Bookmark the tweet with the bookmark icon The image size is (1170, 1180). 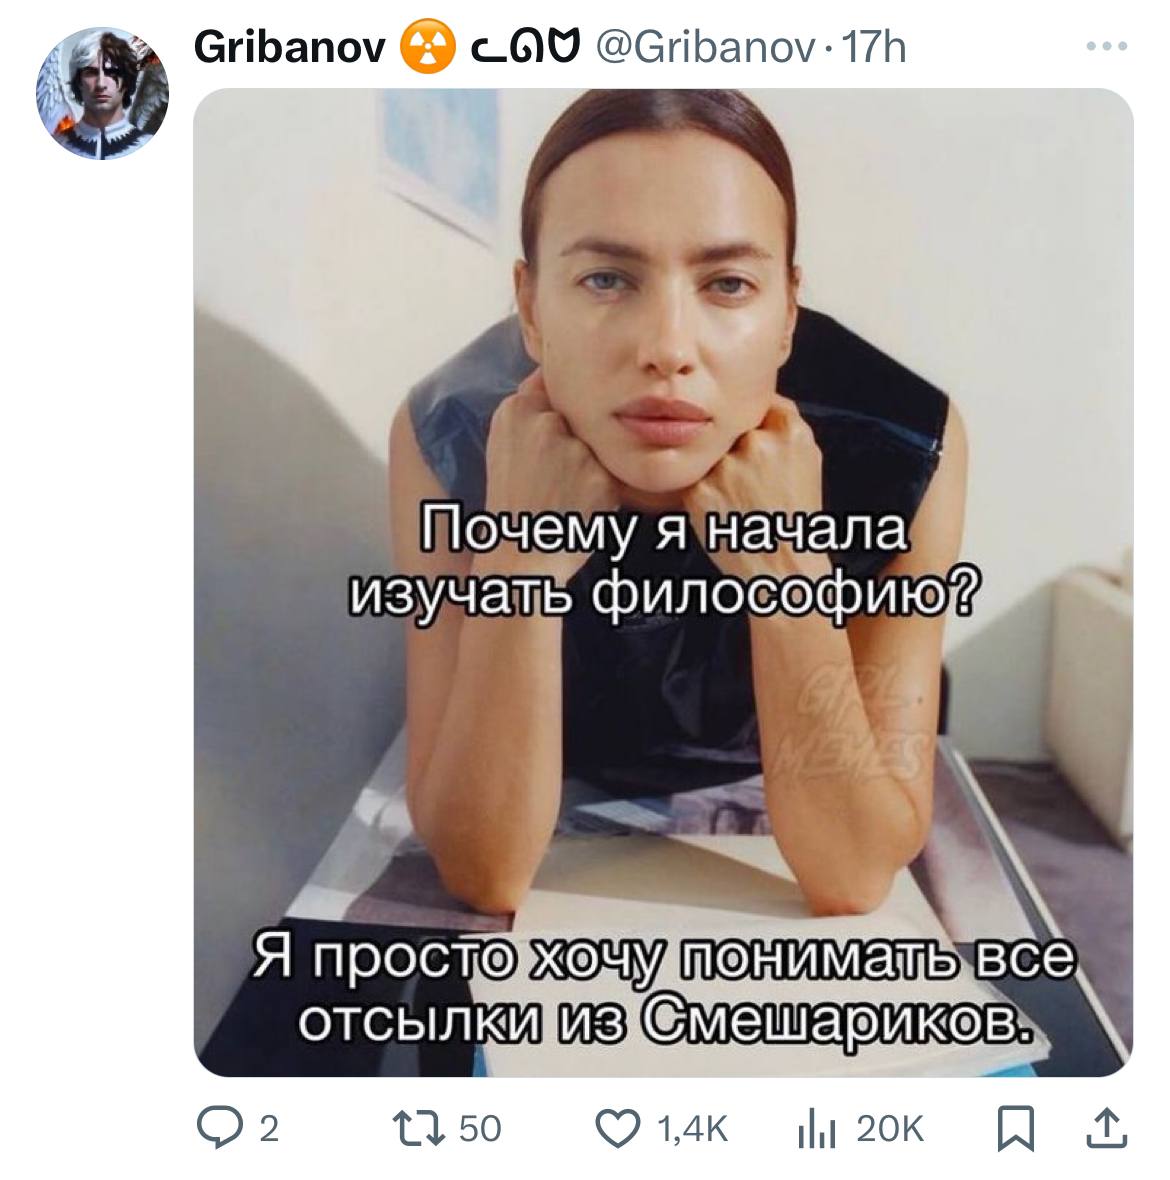pyautogui.click(x=1016, y=1129)
